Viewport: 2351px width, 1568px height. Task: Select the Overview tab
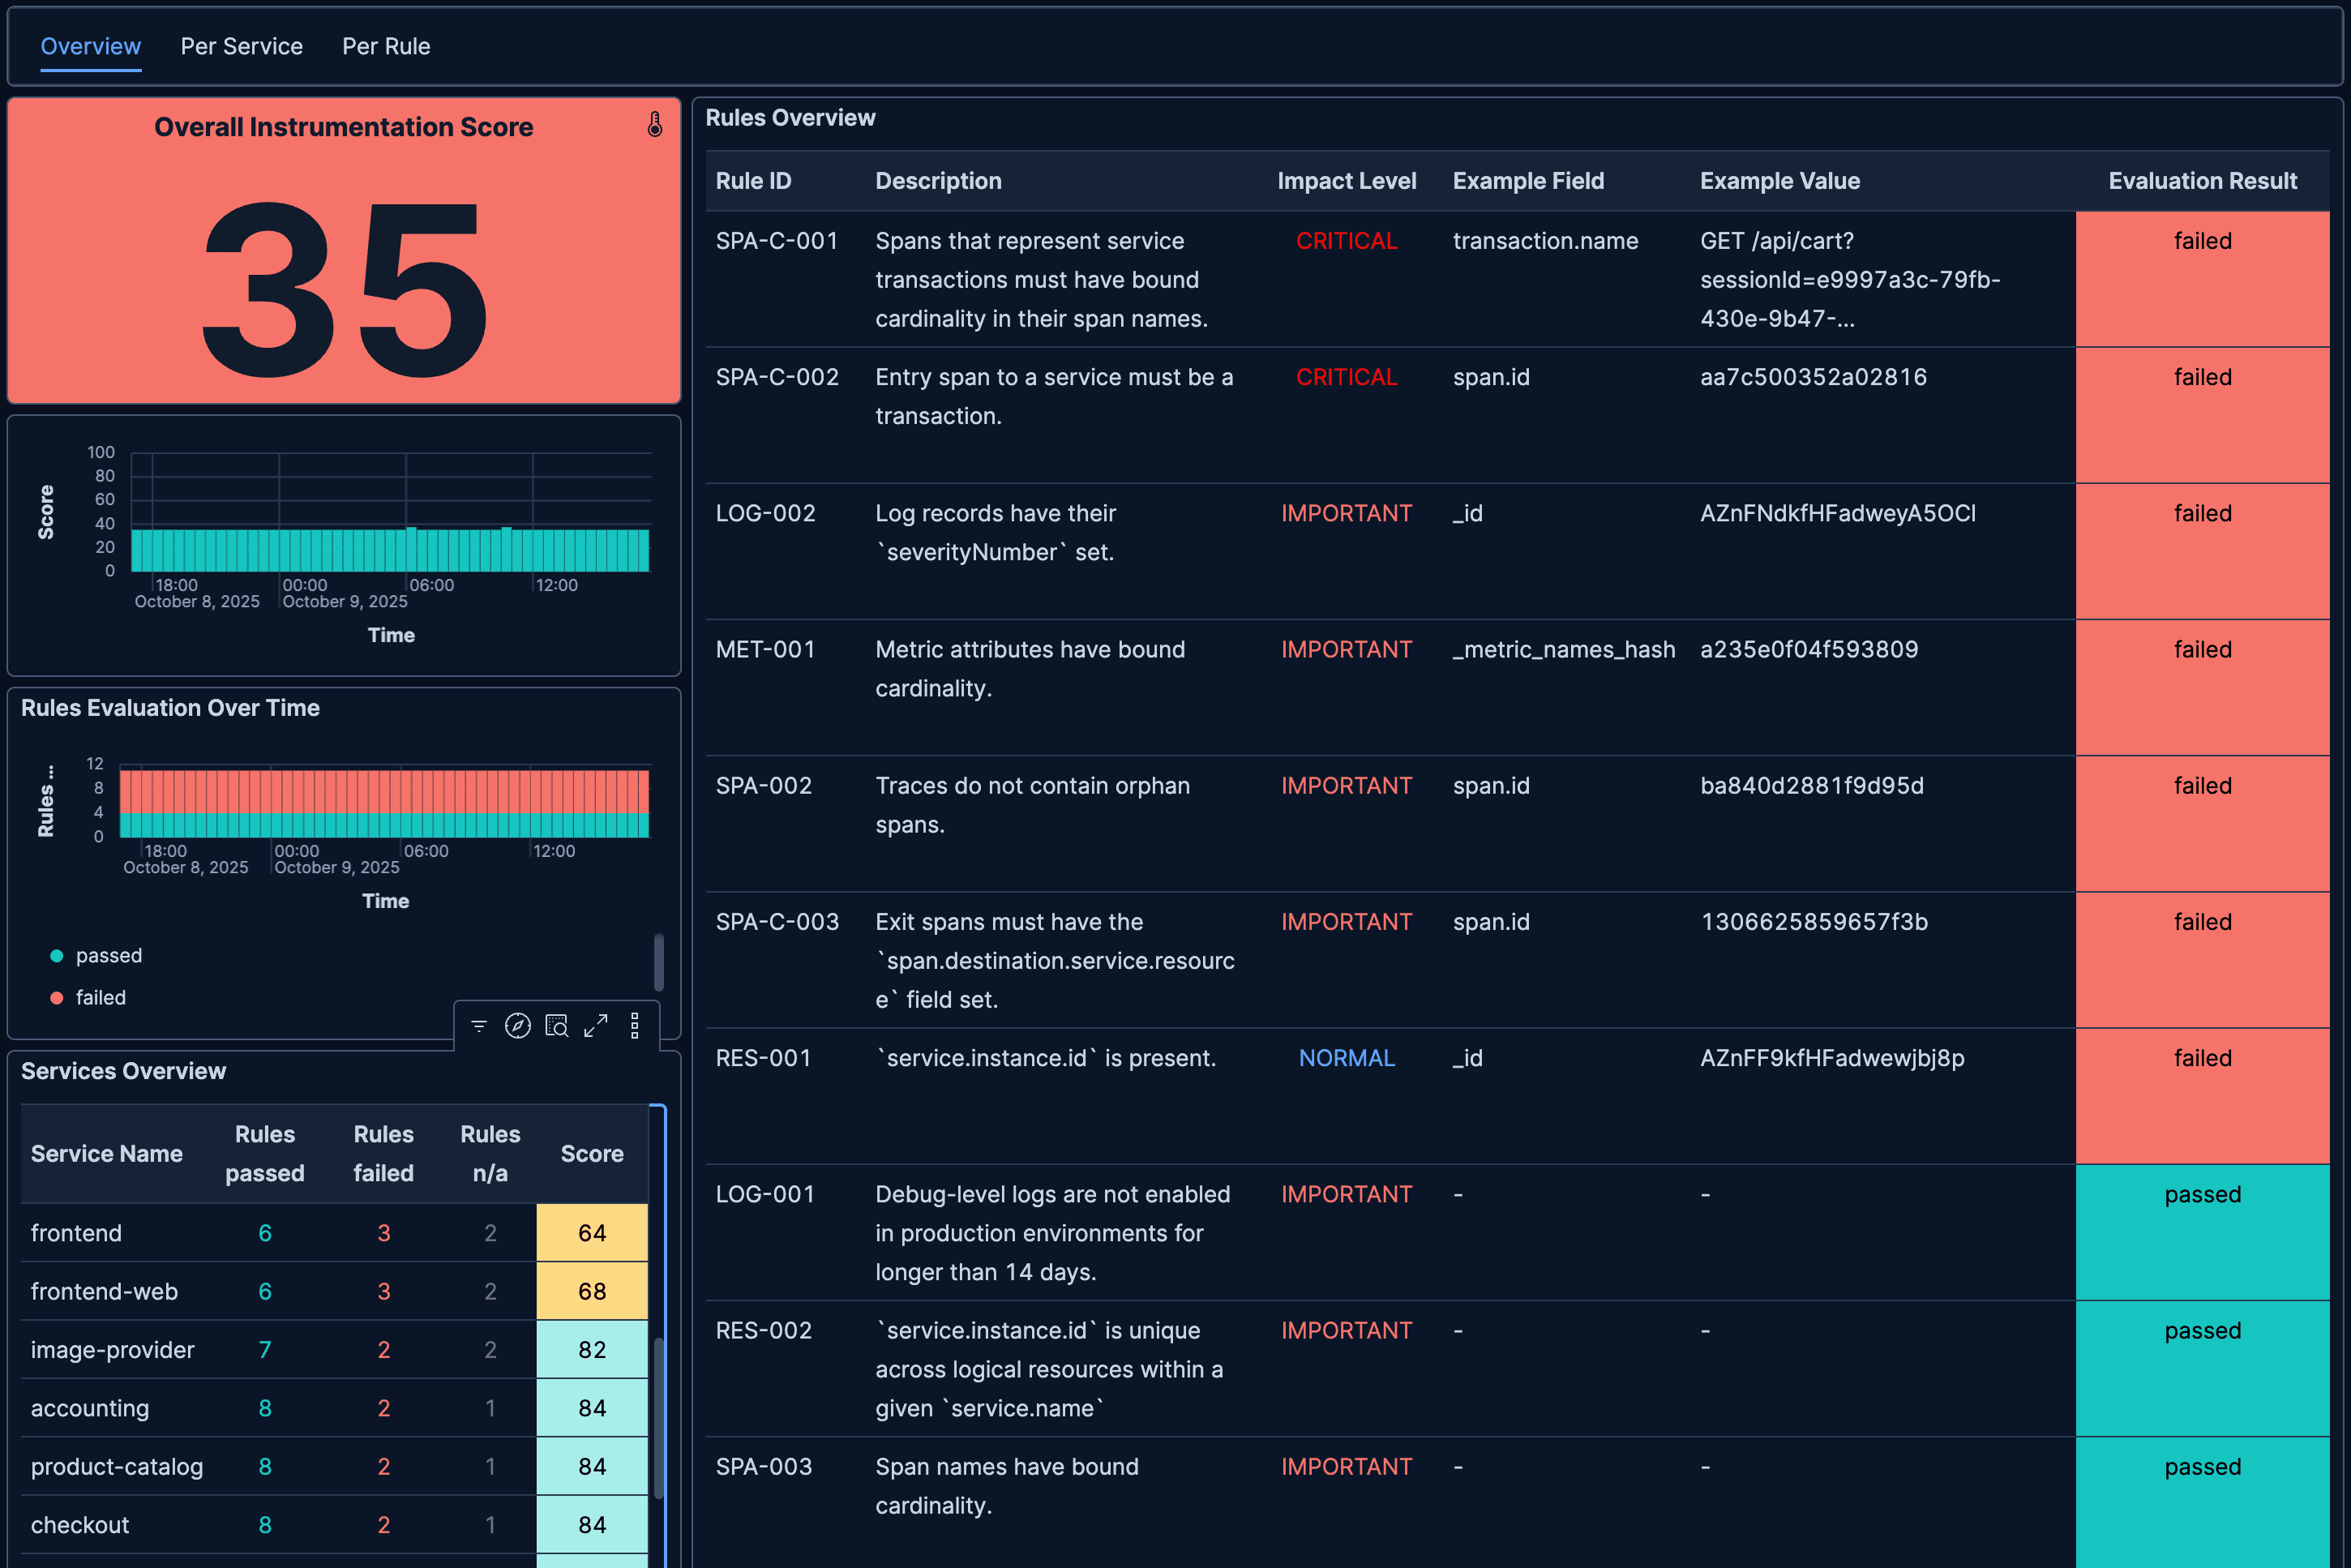point(90,46)
